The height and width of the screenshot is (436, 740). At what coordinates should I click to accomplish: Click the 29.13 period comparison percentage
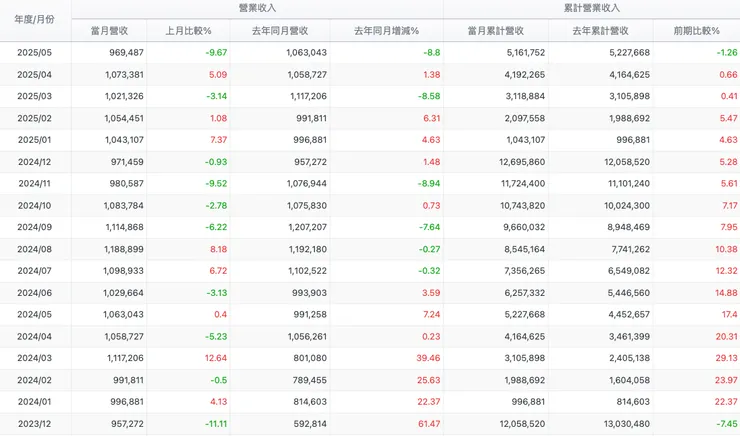[x=726, y=358]
